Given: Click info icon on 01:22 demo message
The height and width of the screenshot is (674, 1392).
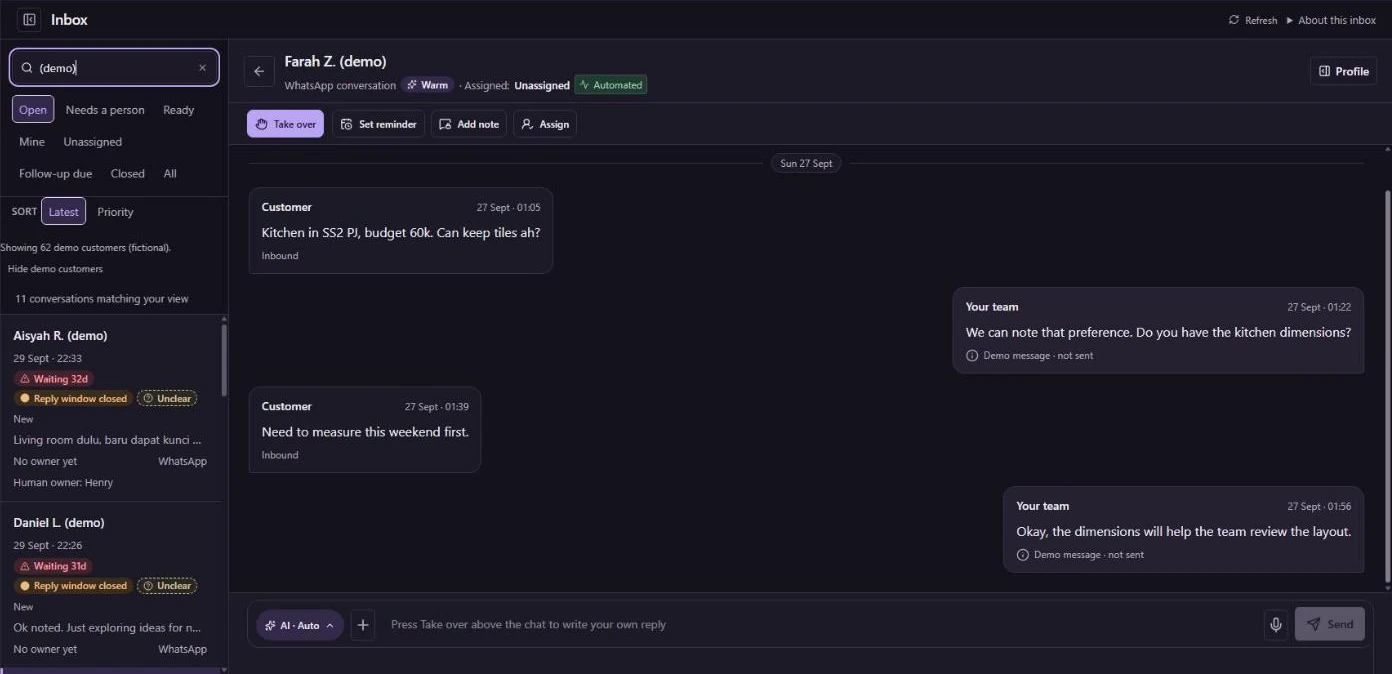Looking at the screenshot, I should pyautogui.click(x=972, y=356).
